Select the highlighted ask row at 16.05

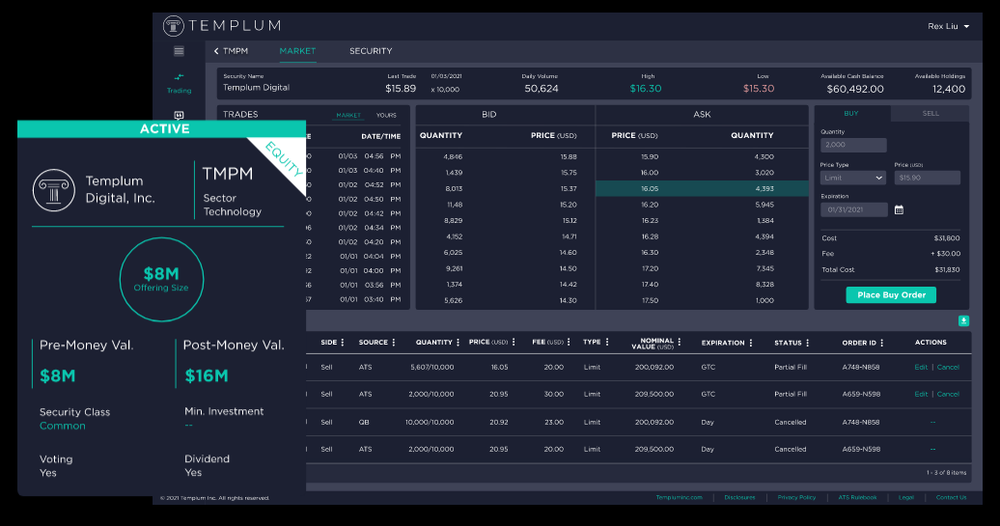coord(702,189)
